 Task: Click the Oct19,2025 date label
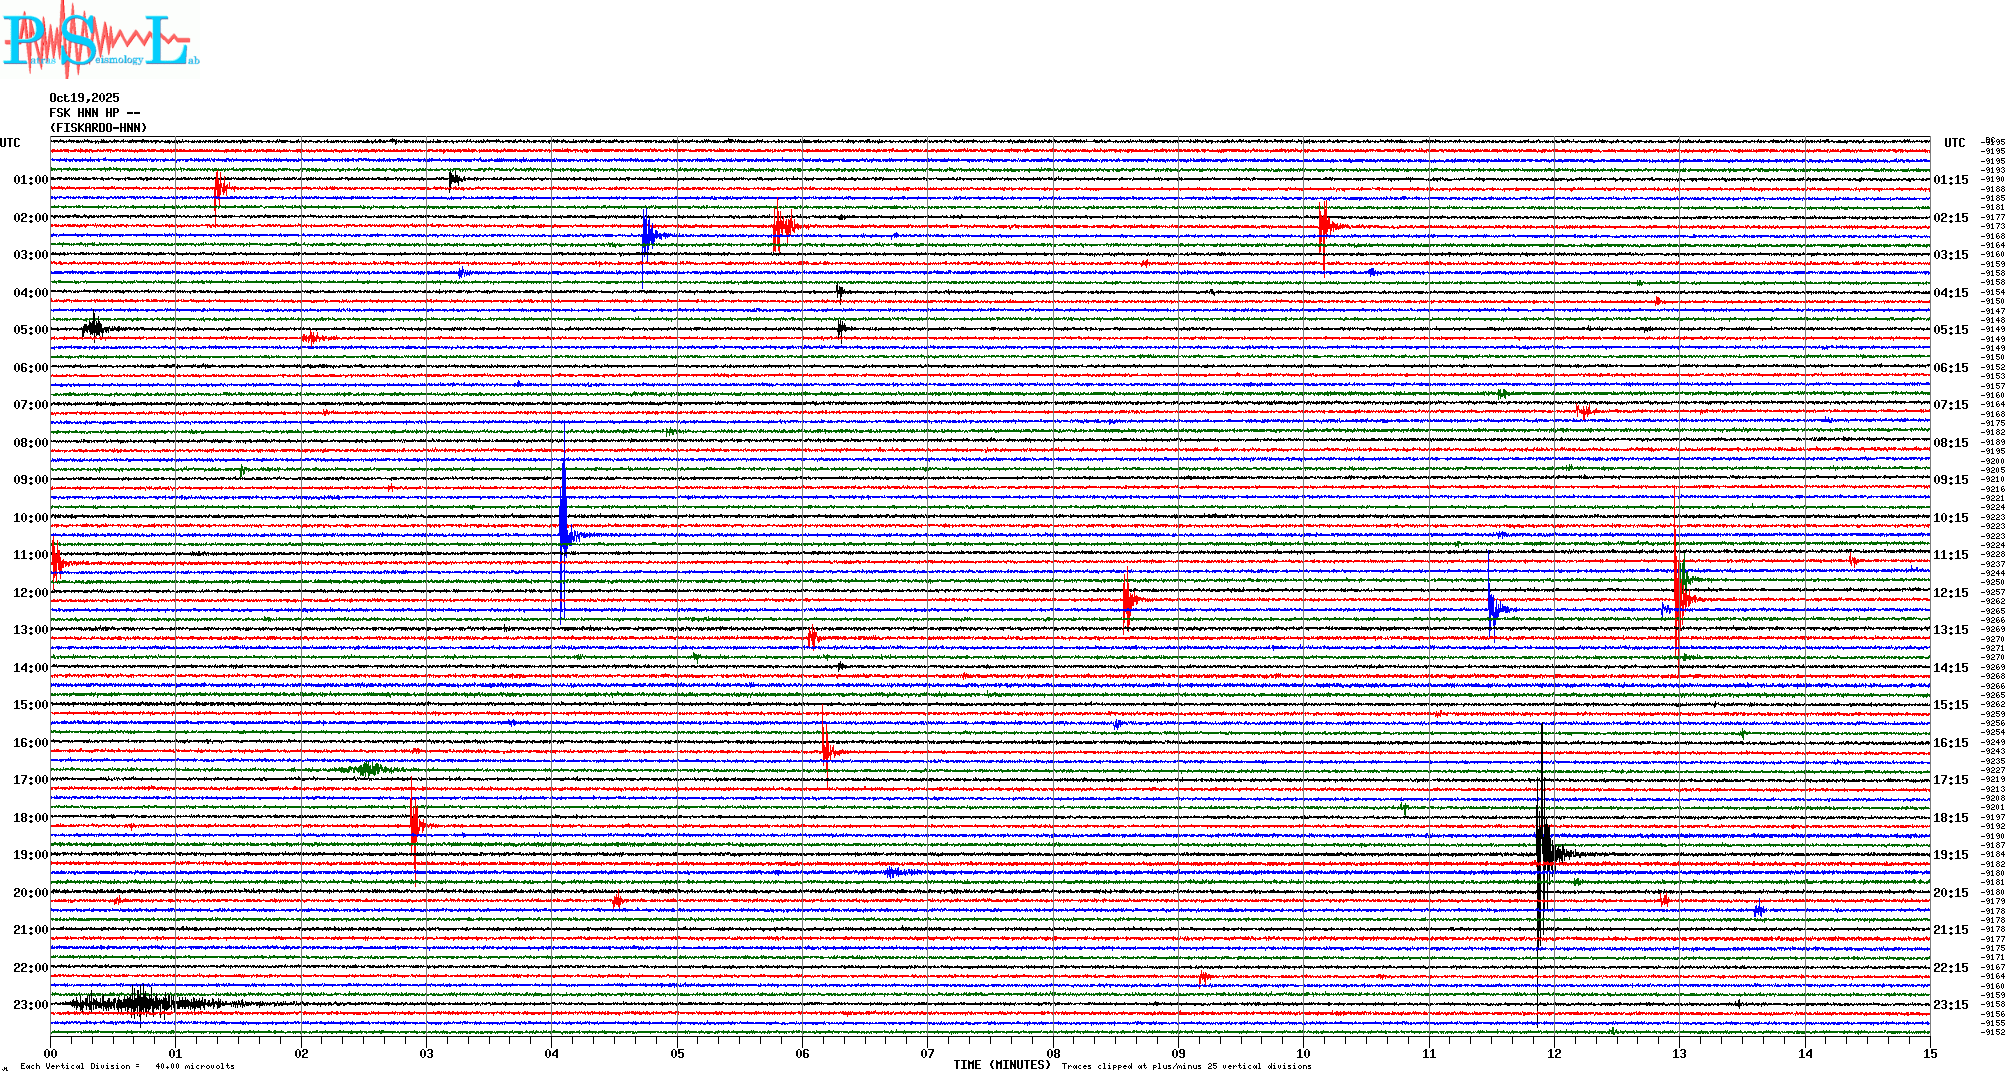coord(84,98)
